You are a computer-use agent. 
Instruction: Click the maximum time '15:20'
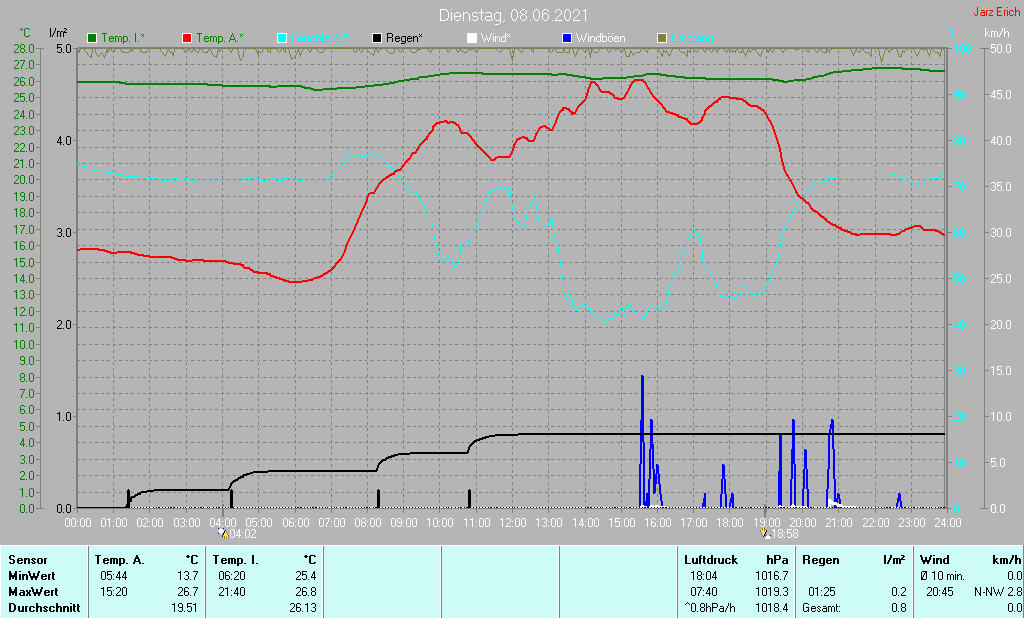(114, 592)
